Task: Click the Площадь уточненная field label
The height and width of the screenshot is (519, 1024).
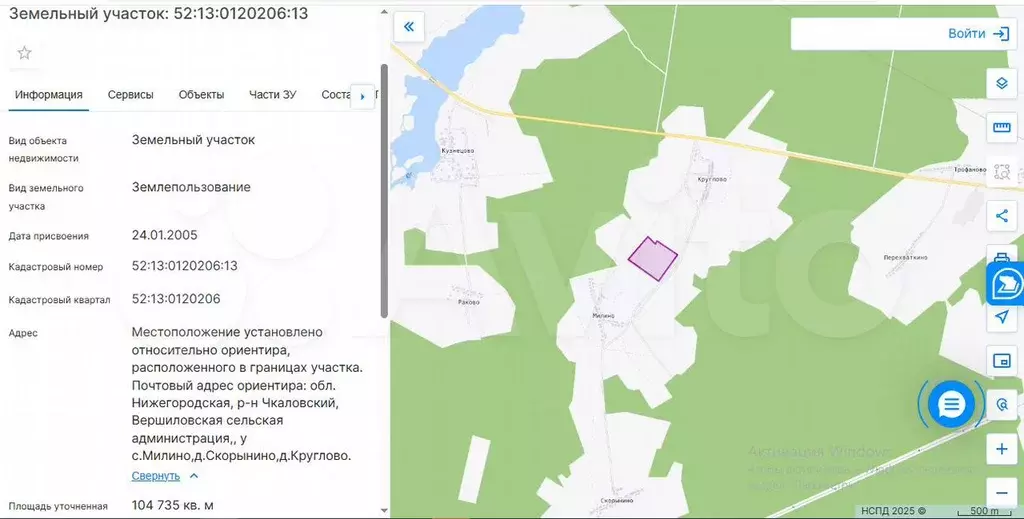Action: coord(58,506)
